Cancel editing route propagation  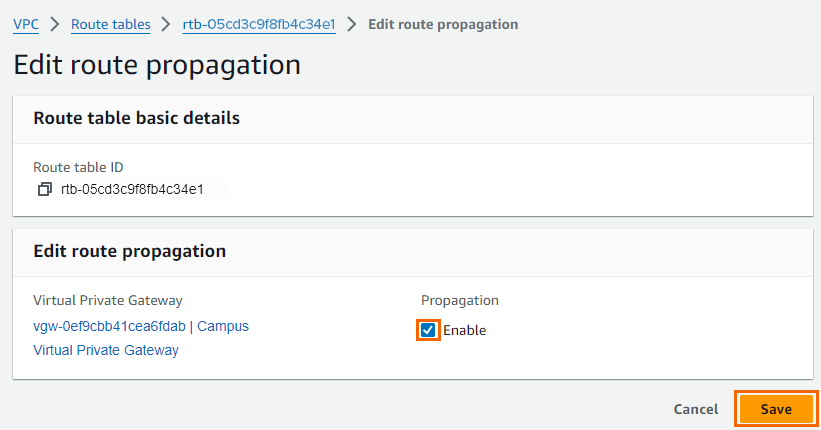[x=696, y=409]
